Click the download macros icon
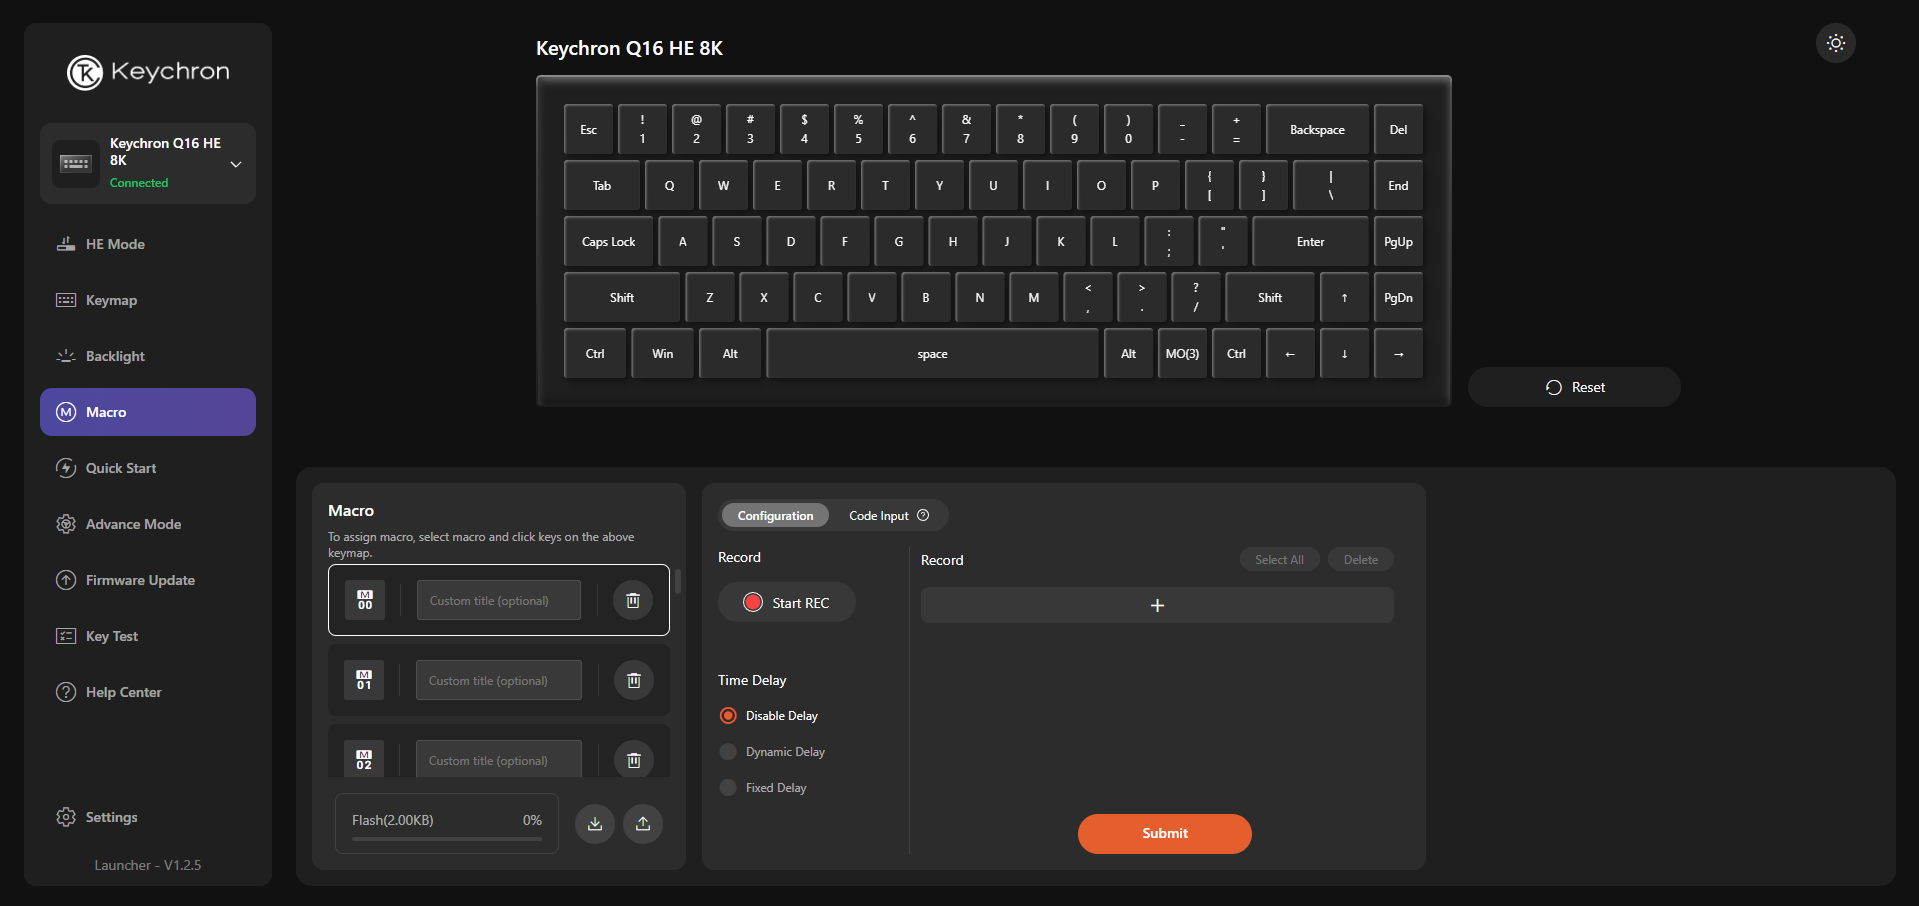 [x=595, y=824]
